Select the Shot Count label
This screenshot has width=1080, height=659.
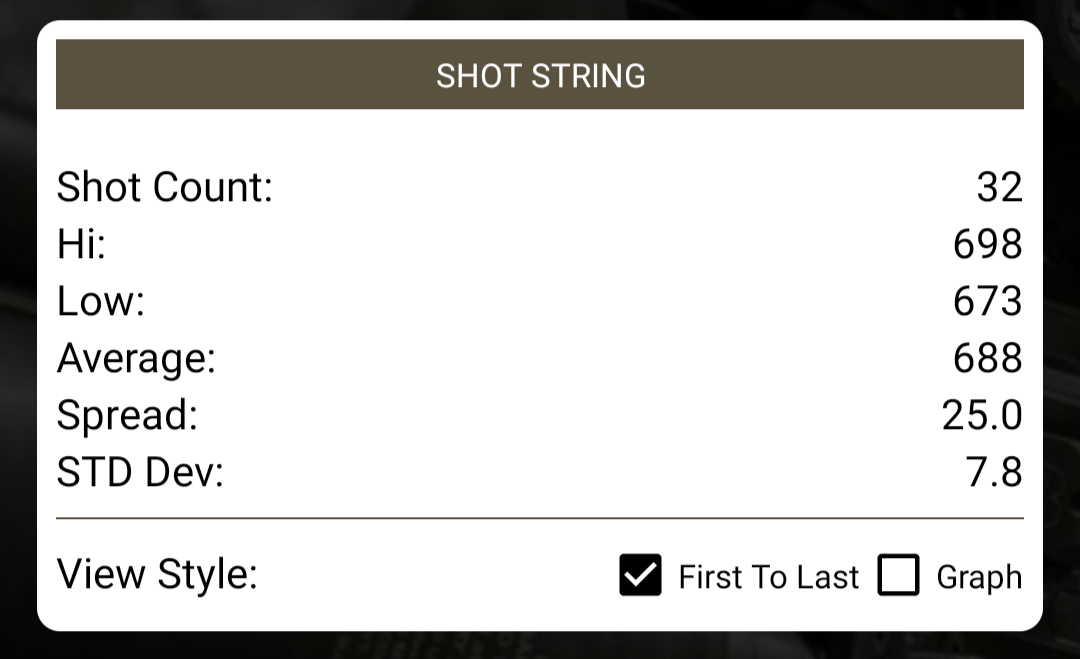pos(165,187)
